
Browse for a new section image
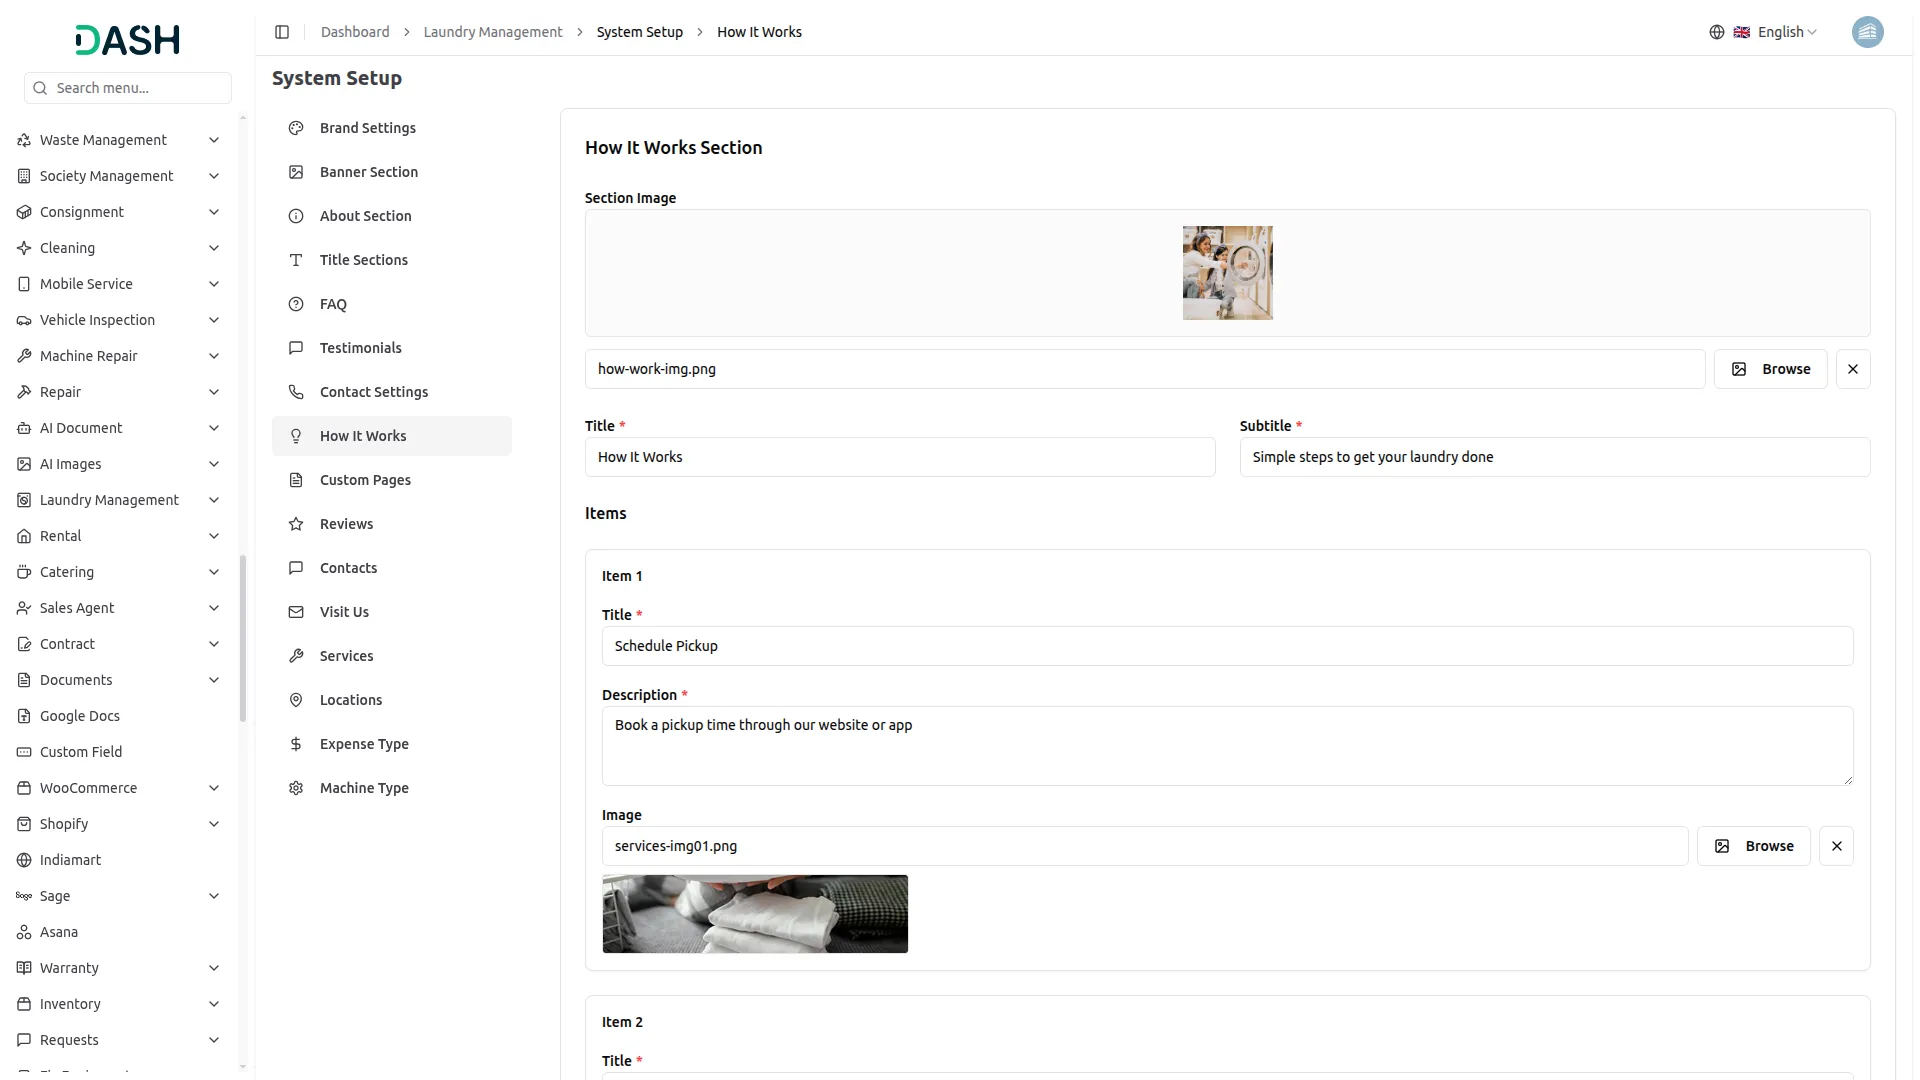pyautogui.click(x=1770, y=369)
